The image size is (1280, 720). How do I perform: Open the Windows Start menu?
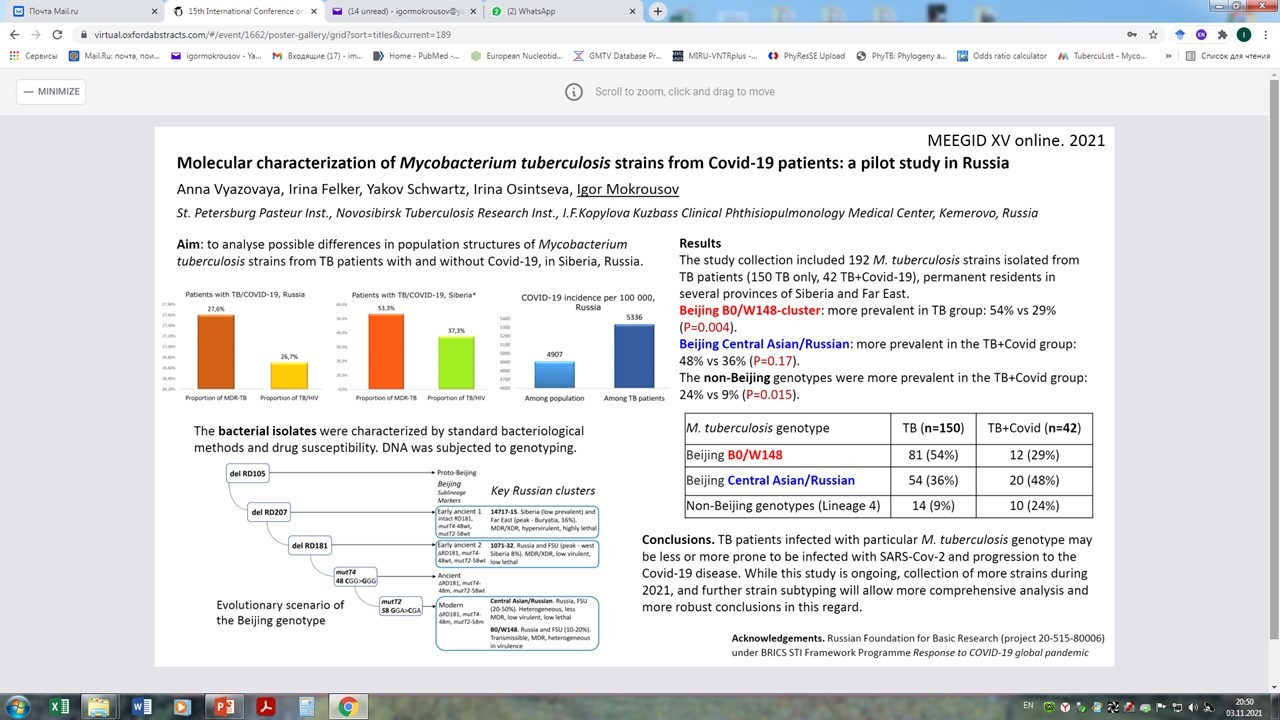pyautogui.click(x=18, y=707)
